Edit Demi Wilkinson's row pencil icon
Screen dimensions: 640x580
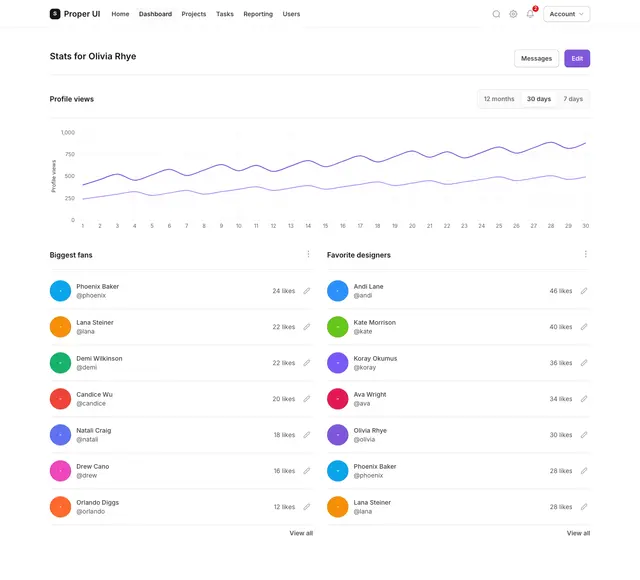coord(307,362)
